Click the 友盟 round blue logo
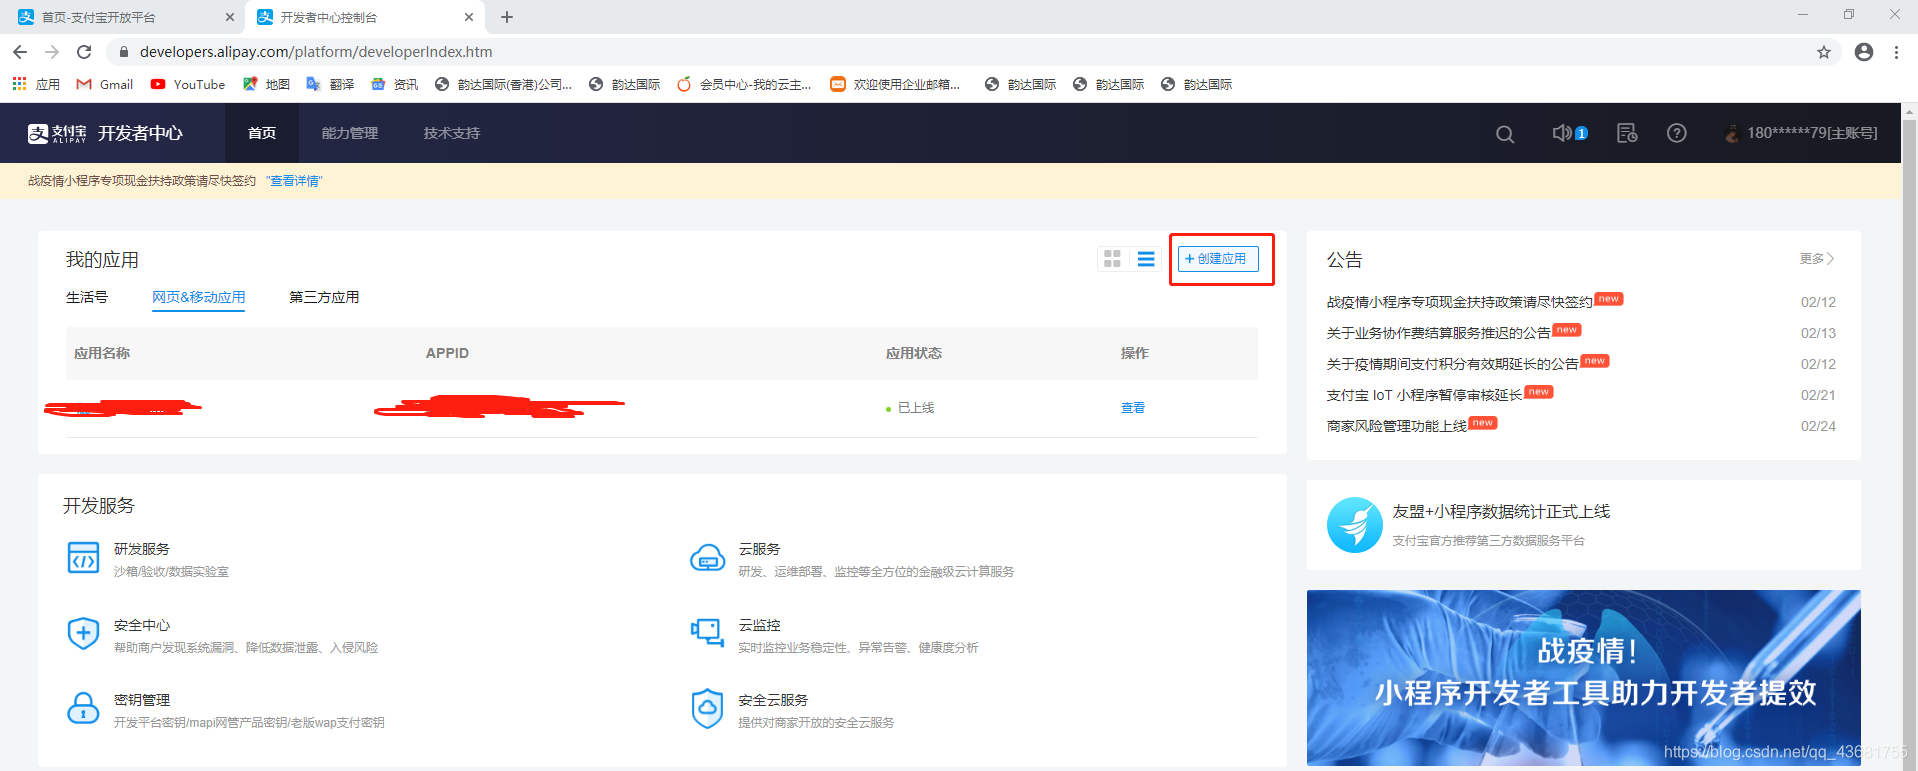The width and height of the screenshot is (1918, 771). coord(1355,525)
